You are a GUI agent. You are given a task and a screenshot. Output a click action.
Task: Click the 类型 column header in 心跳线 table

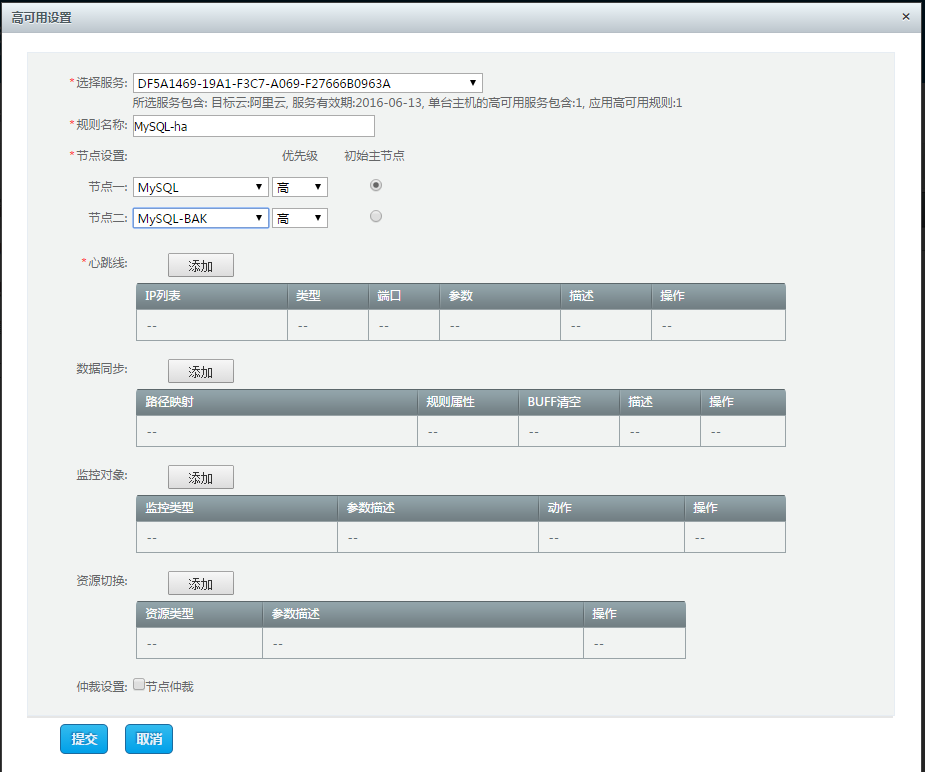click(x=328, y=296)
